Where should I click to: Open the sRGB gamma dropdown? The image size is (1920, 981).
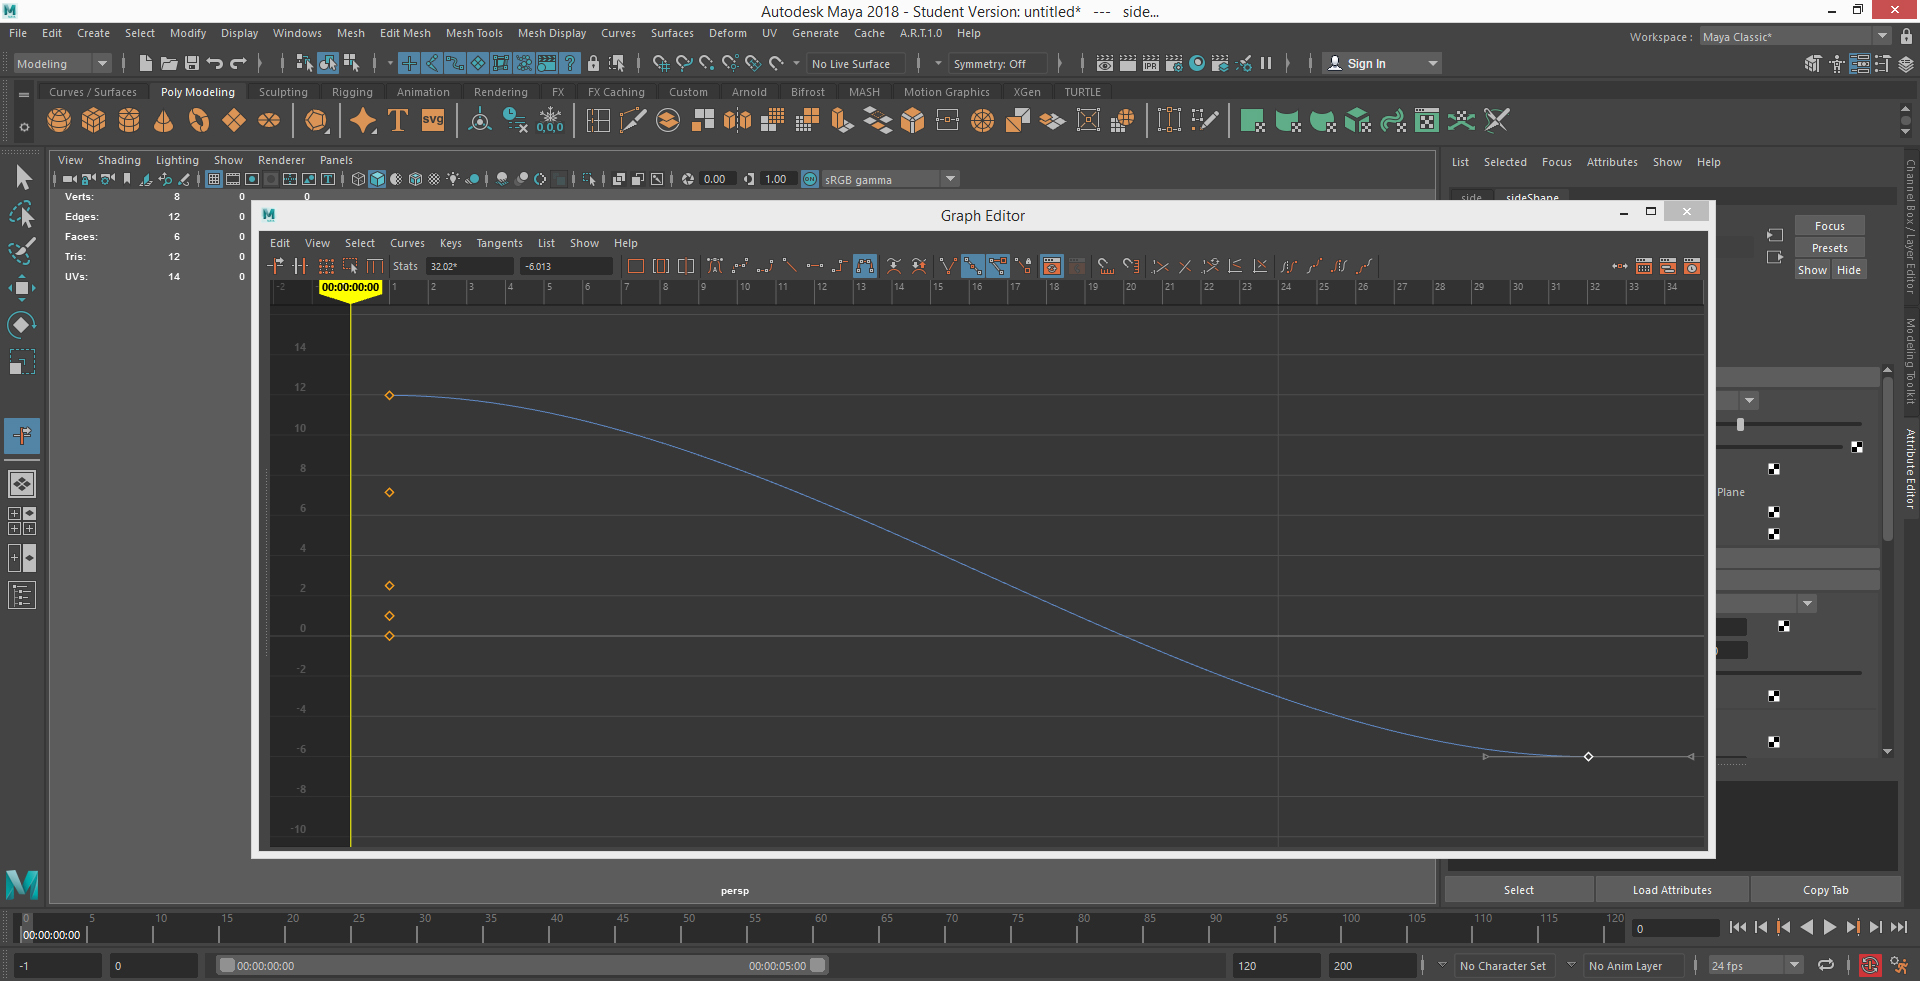(948, 179)
